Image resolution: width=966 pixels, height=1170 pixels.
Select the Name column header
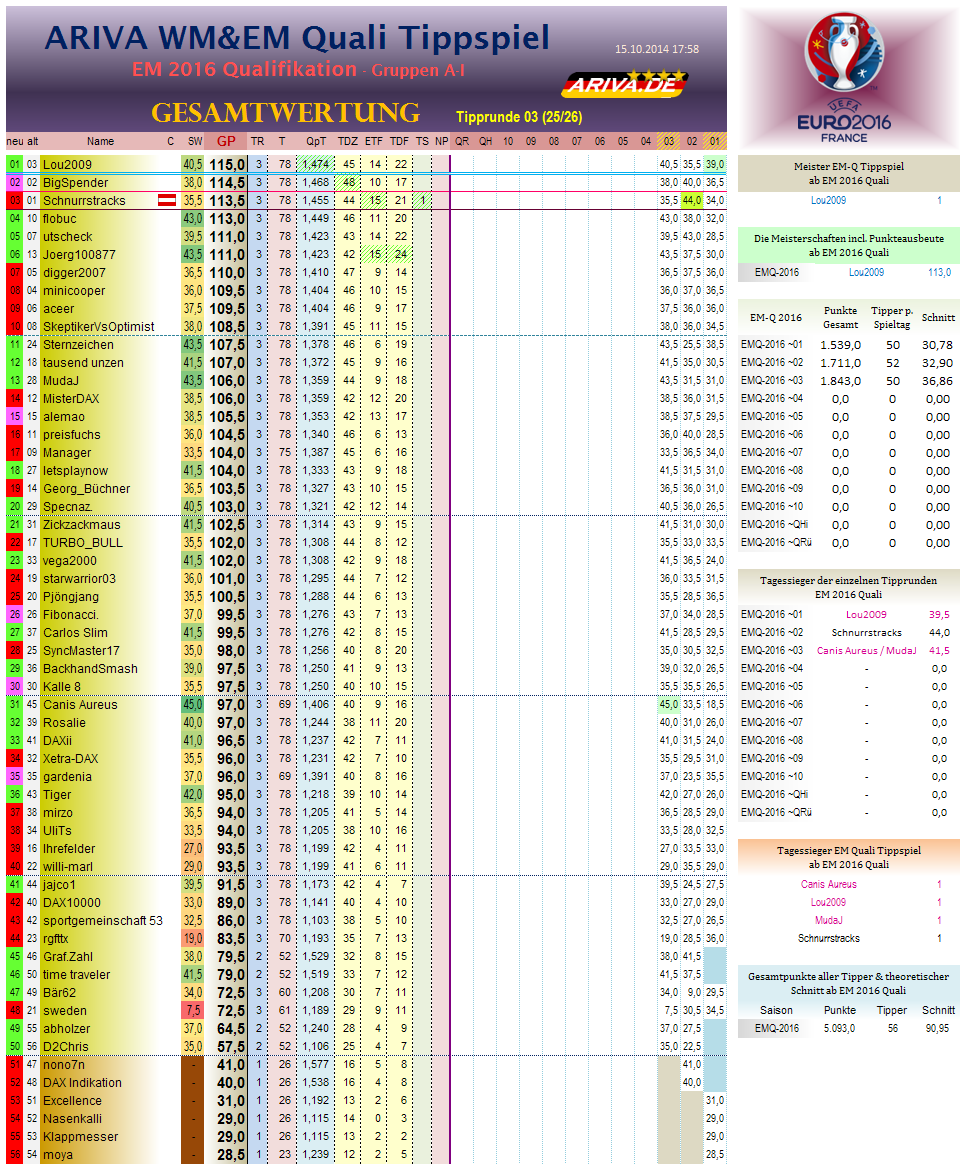coord(100,141)
